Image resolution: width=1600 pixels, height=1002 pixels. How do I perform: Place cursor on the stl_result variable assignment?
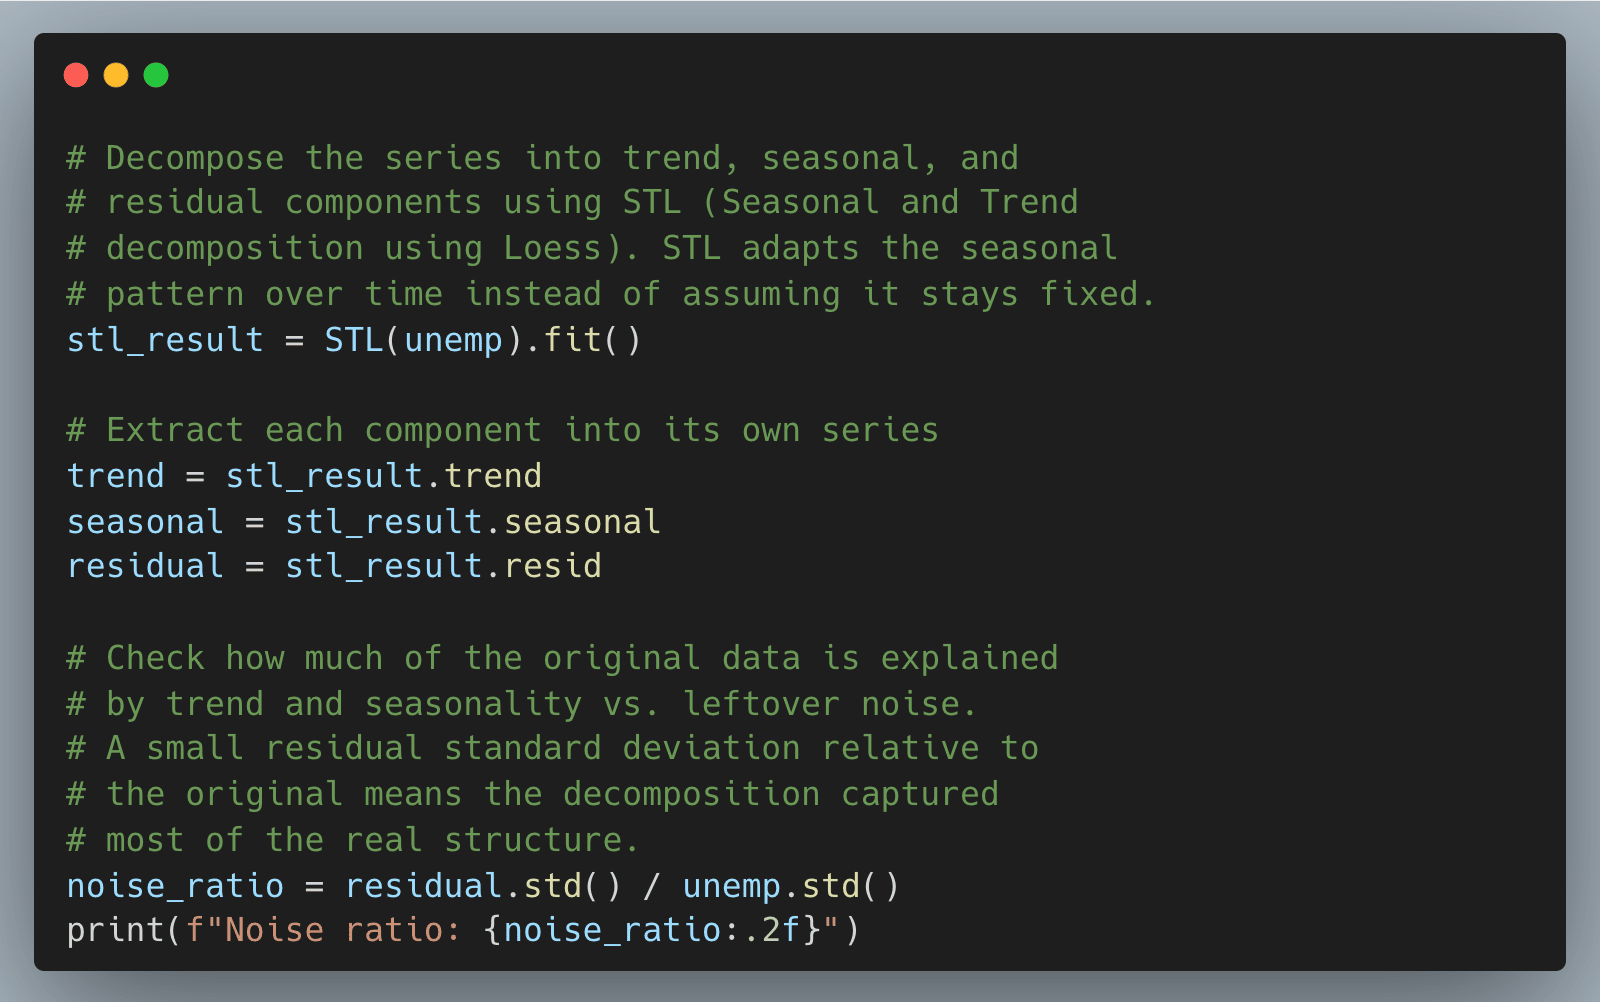click(x=165, y=340)
